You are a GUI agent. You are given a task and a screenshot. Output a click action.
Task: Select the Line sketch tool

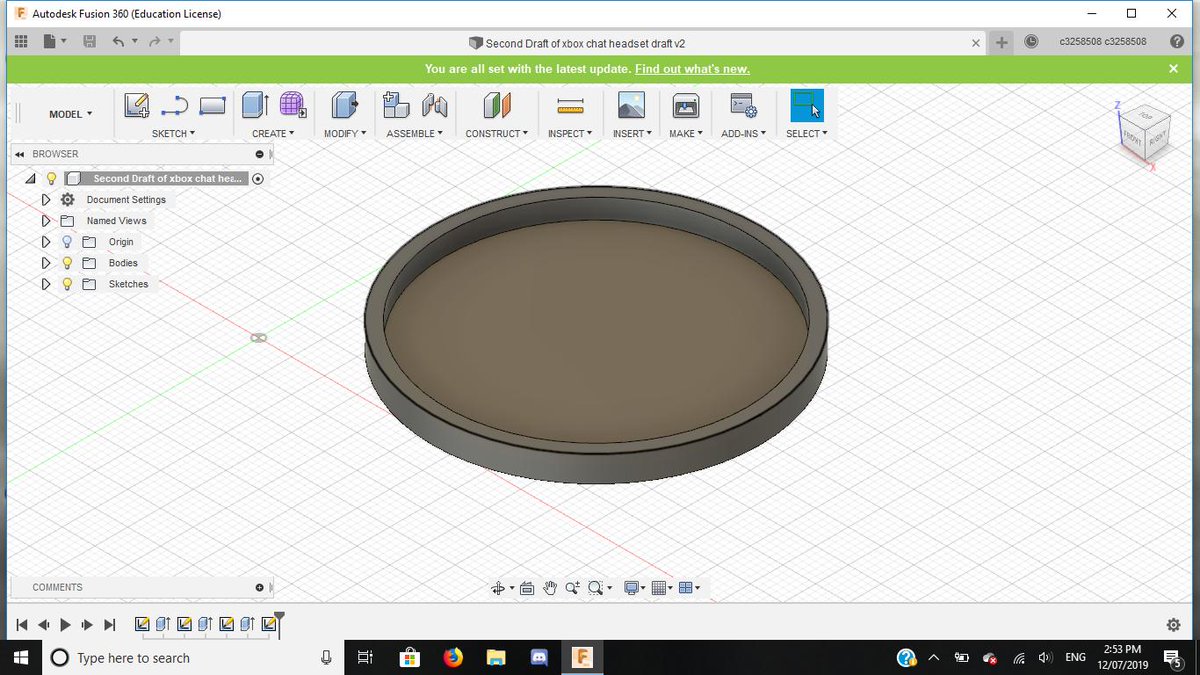(174, 105)
